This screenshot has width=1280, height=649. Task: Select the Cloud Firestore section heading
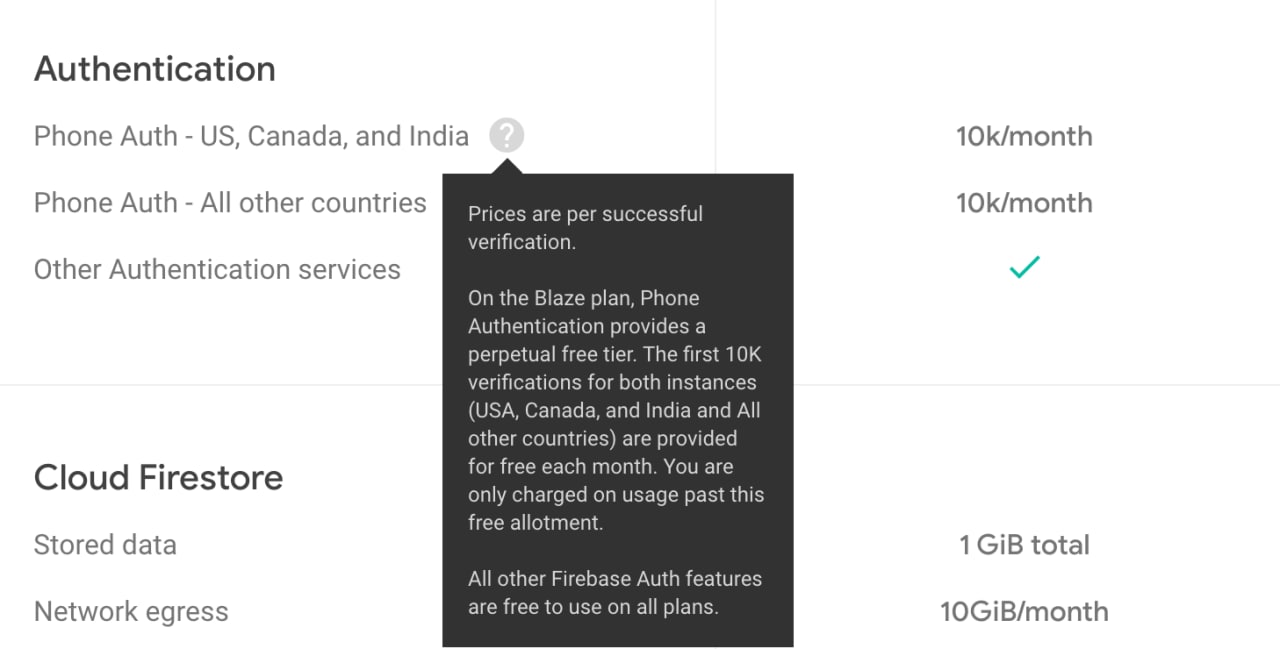[158, 477]
